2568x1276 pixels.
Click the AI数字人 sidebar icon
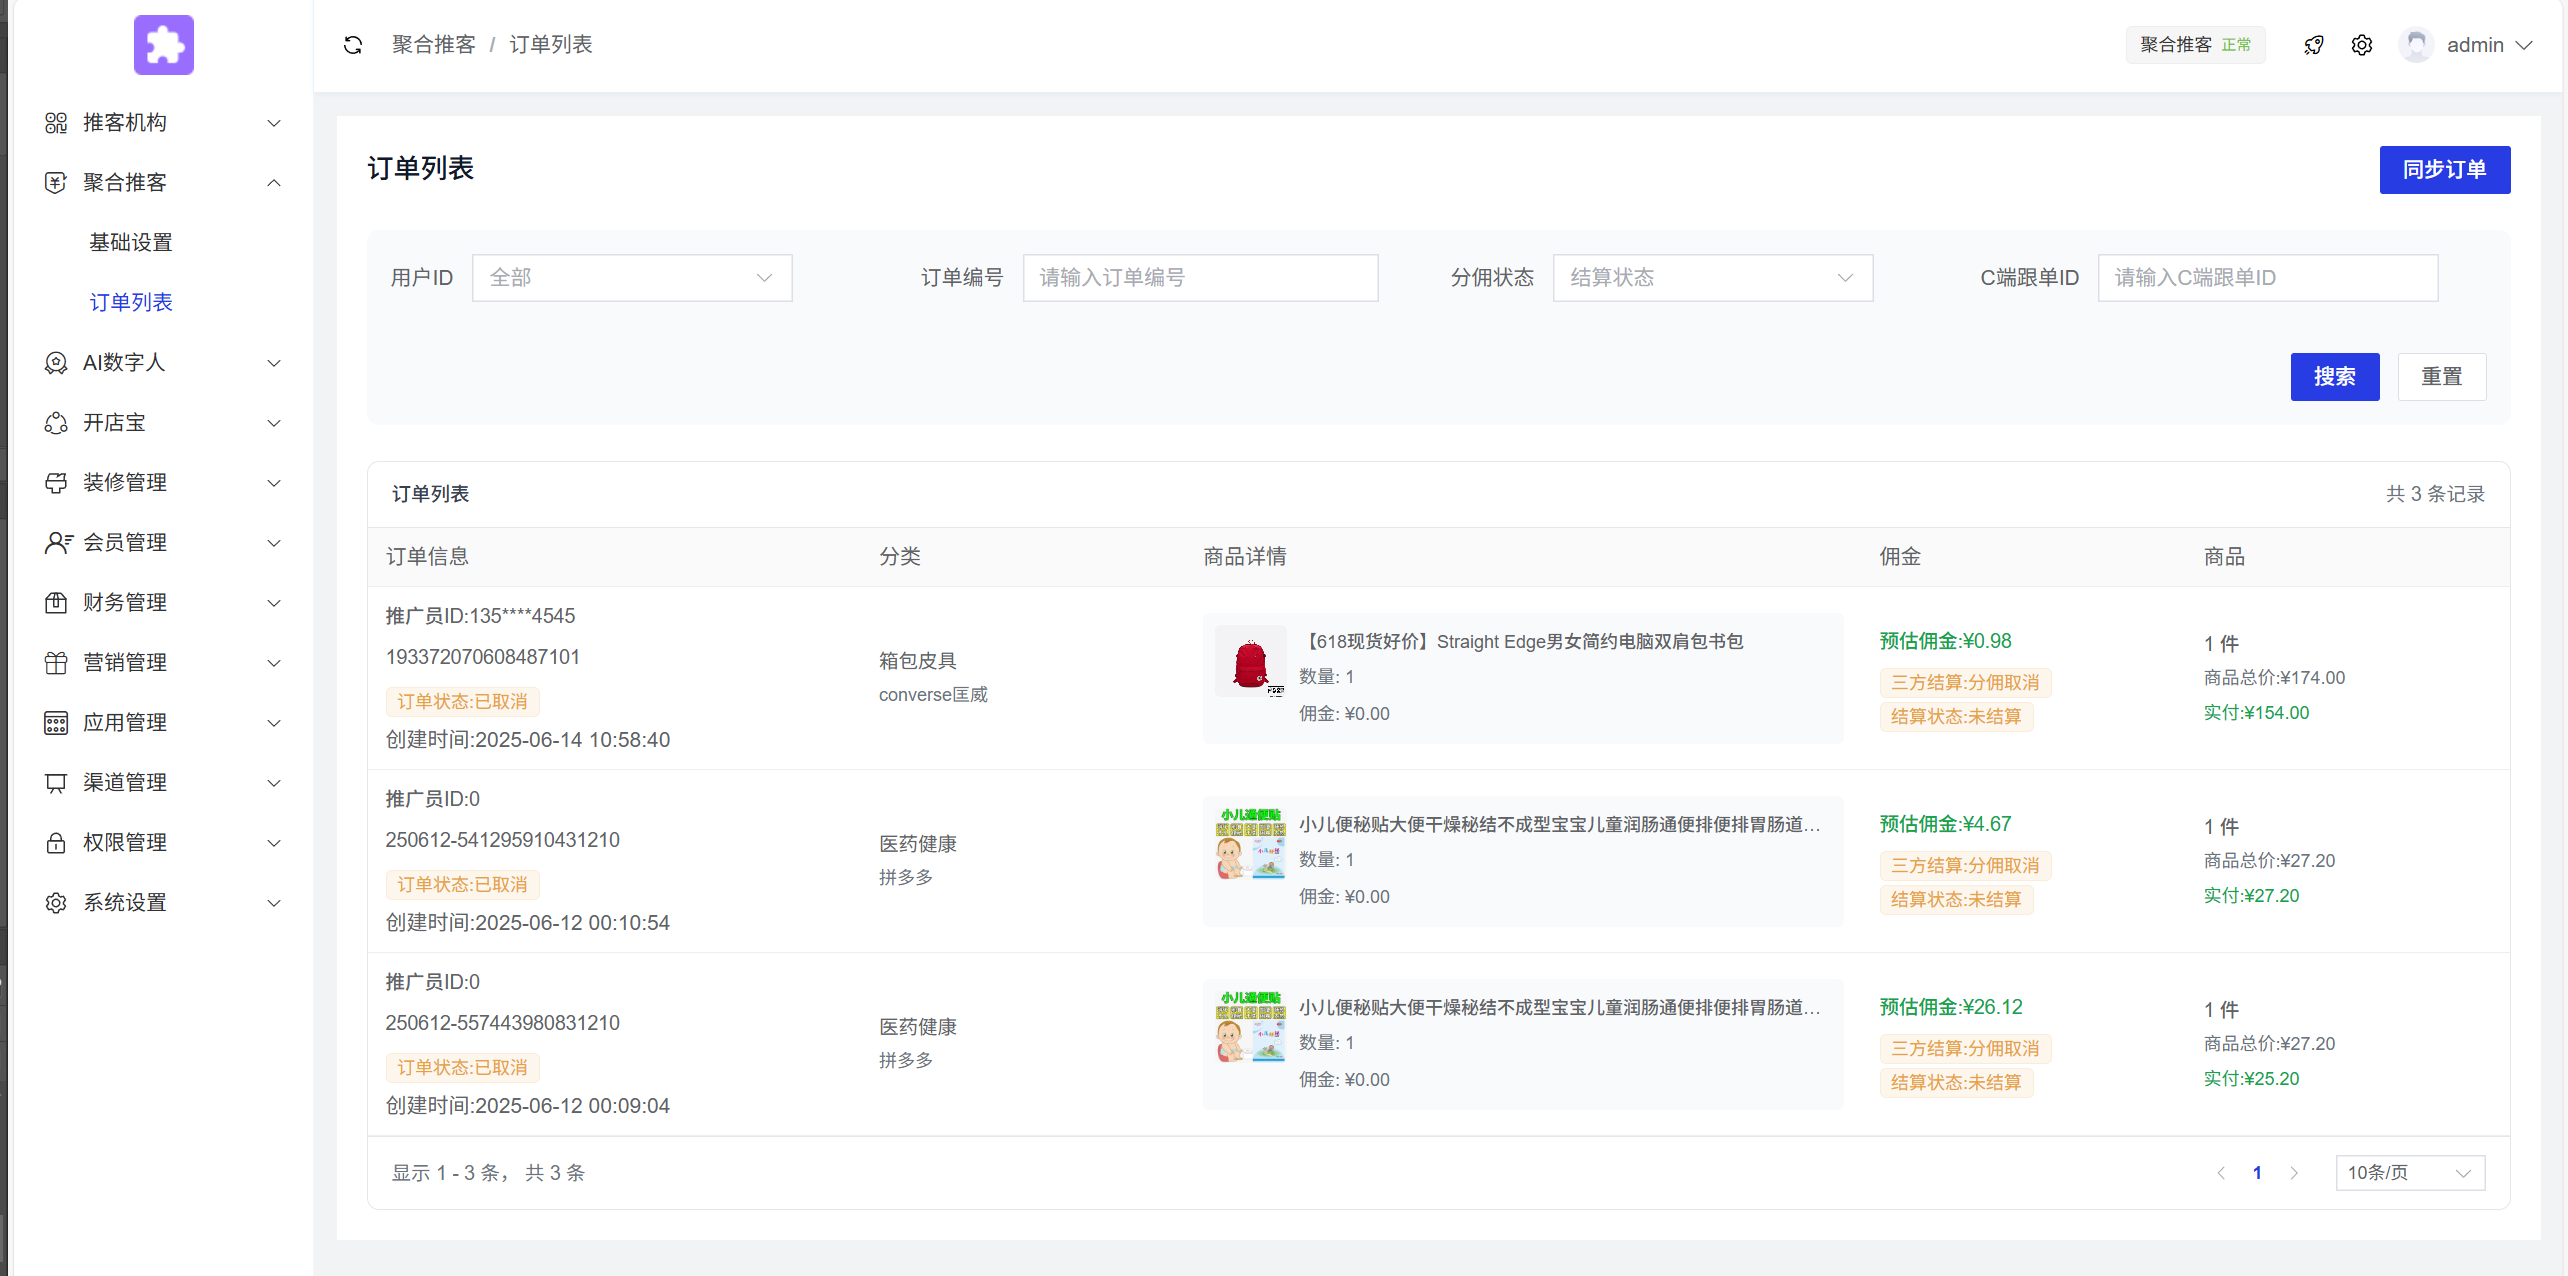pyautogui.click(x=56, y=363)
